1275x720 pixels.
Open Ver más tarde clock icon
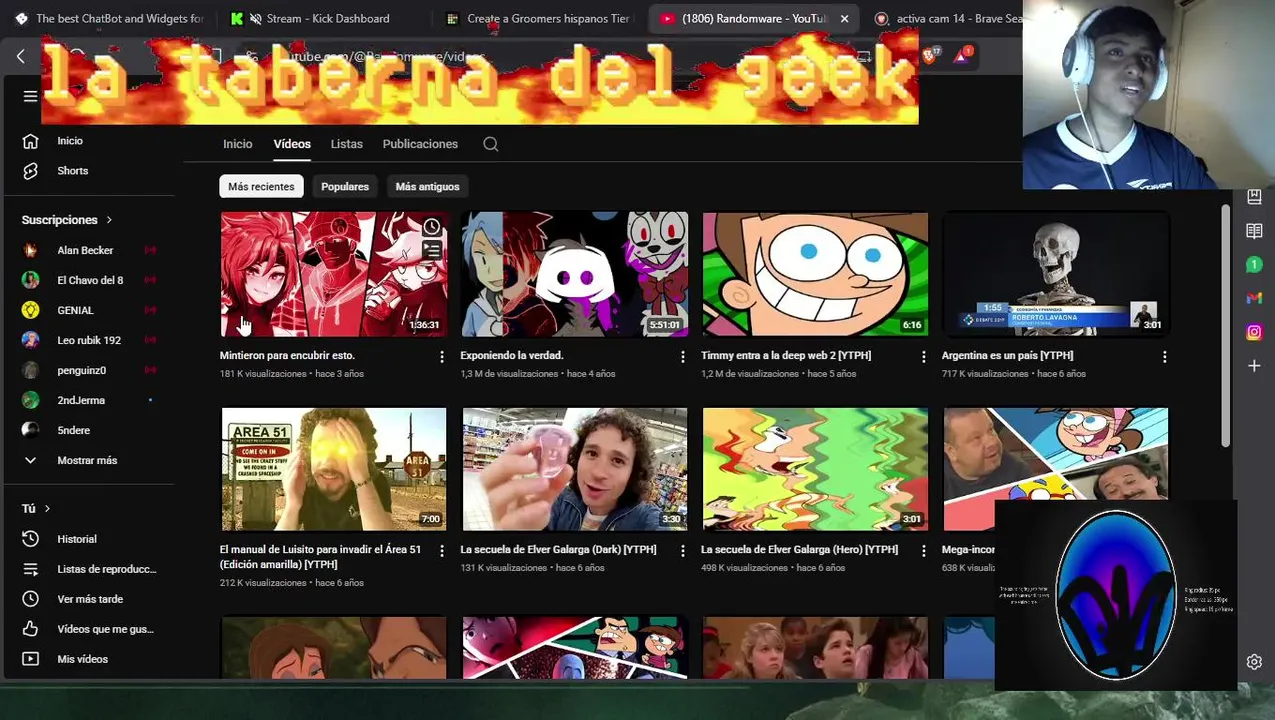[x=30, y=599]
